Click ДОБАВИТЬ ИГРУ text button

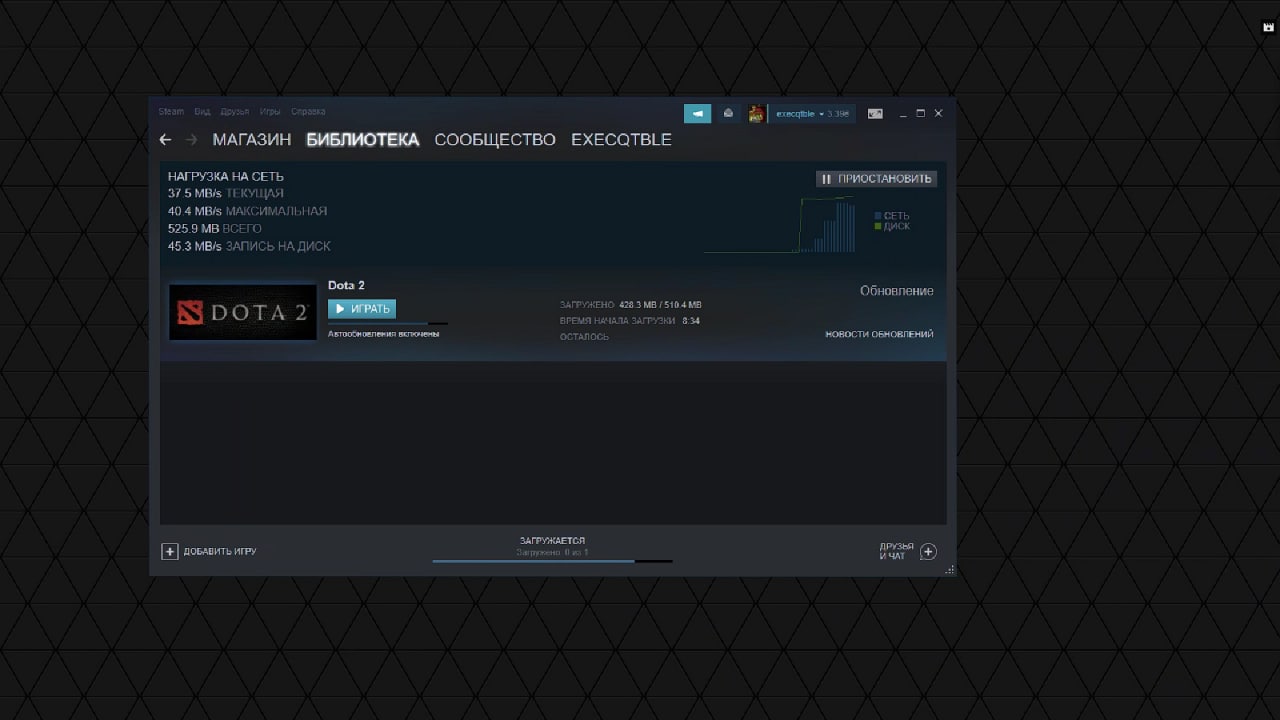pos(220,551)
